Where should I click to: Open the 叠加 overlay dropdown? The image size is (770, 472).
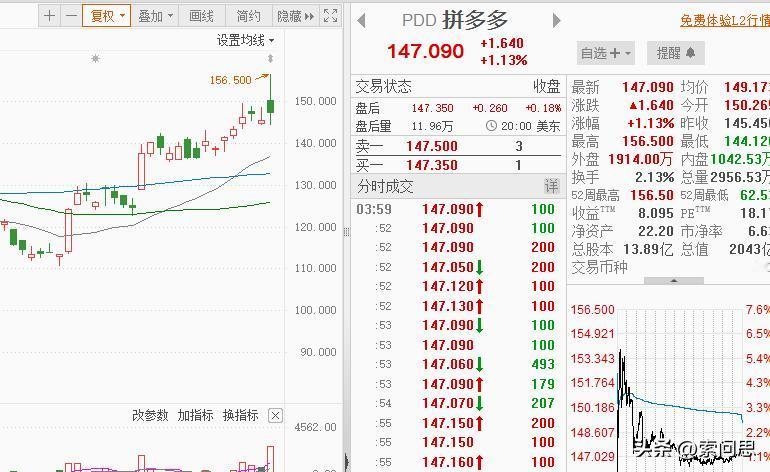(x=155, y=16)
